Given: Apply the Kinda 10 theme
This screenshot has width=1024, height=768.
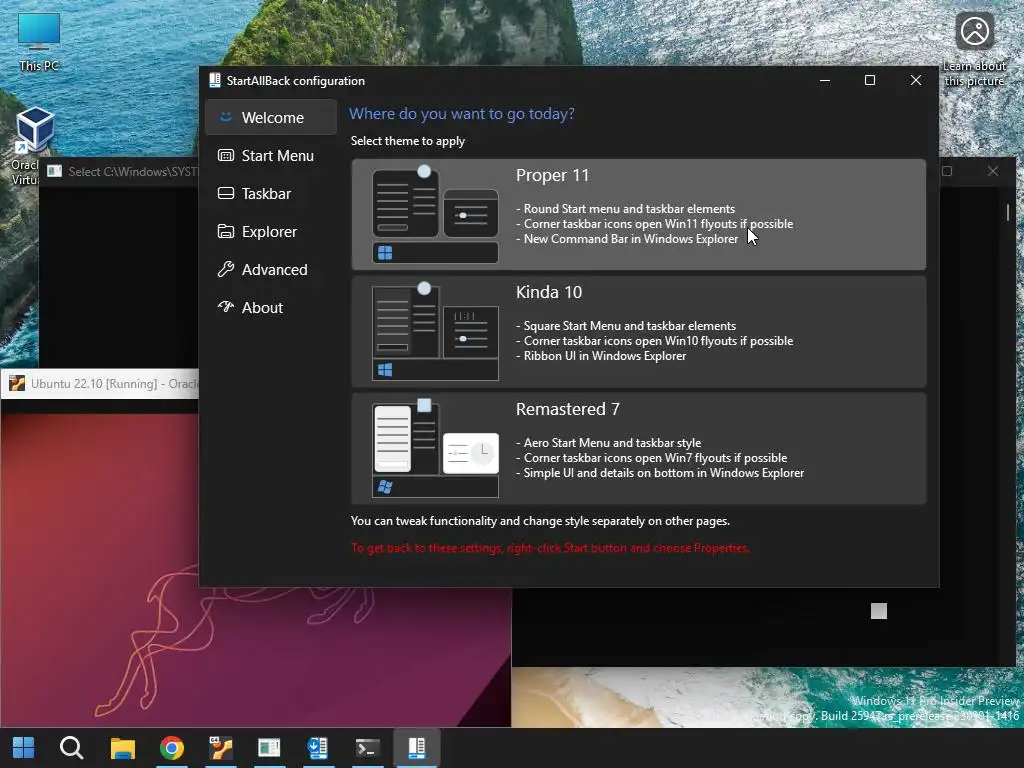Looking at the screenshot, I should click(x=638, y=331).
